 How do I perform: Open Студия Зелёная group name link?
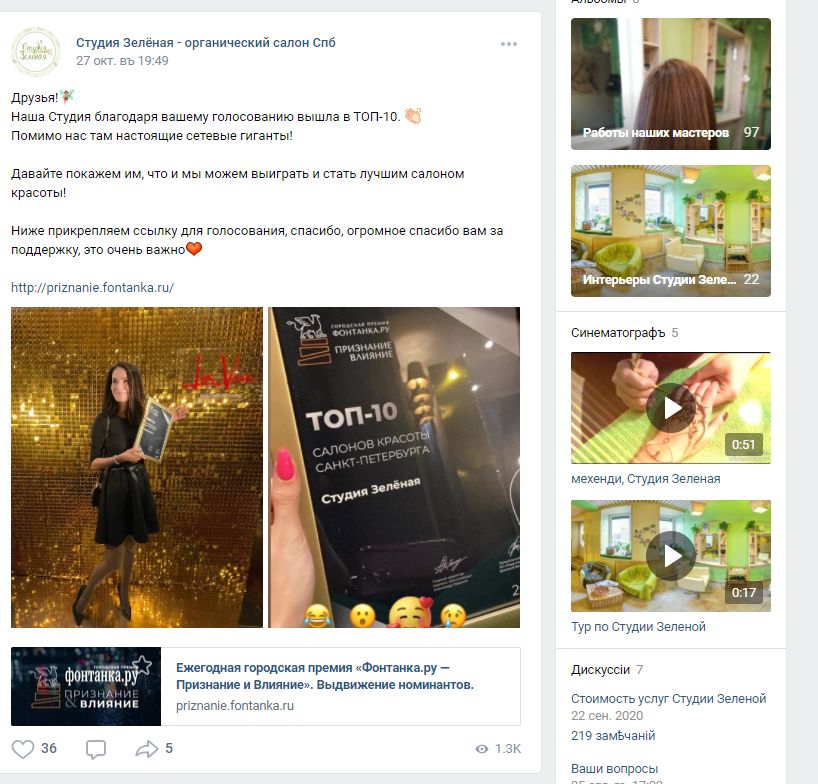(206, 43)
